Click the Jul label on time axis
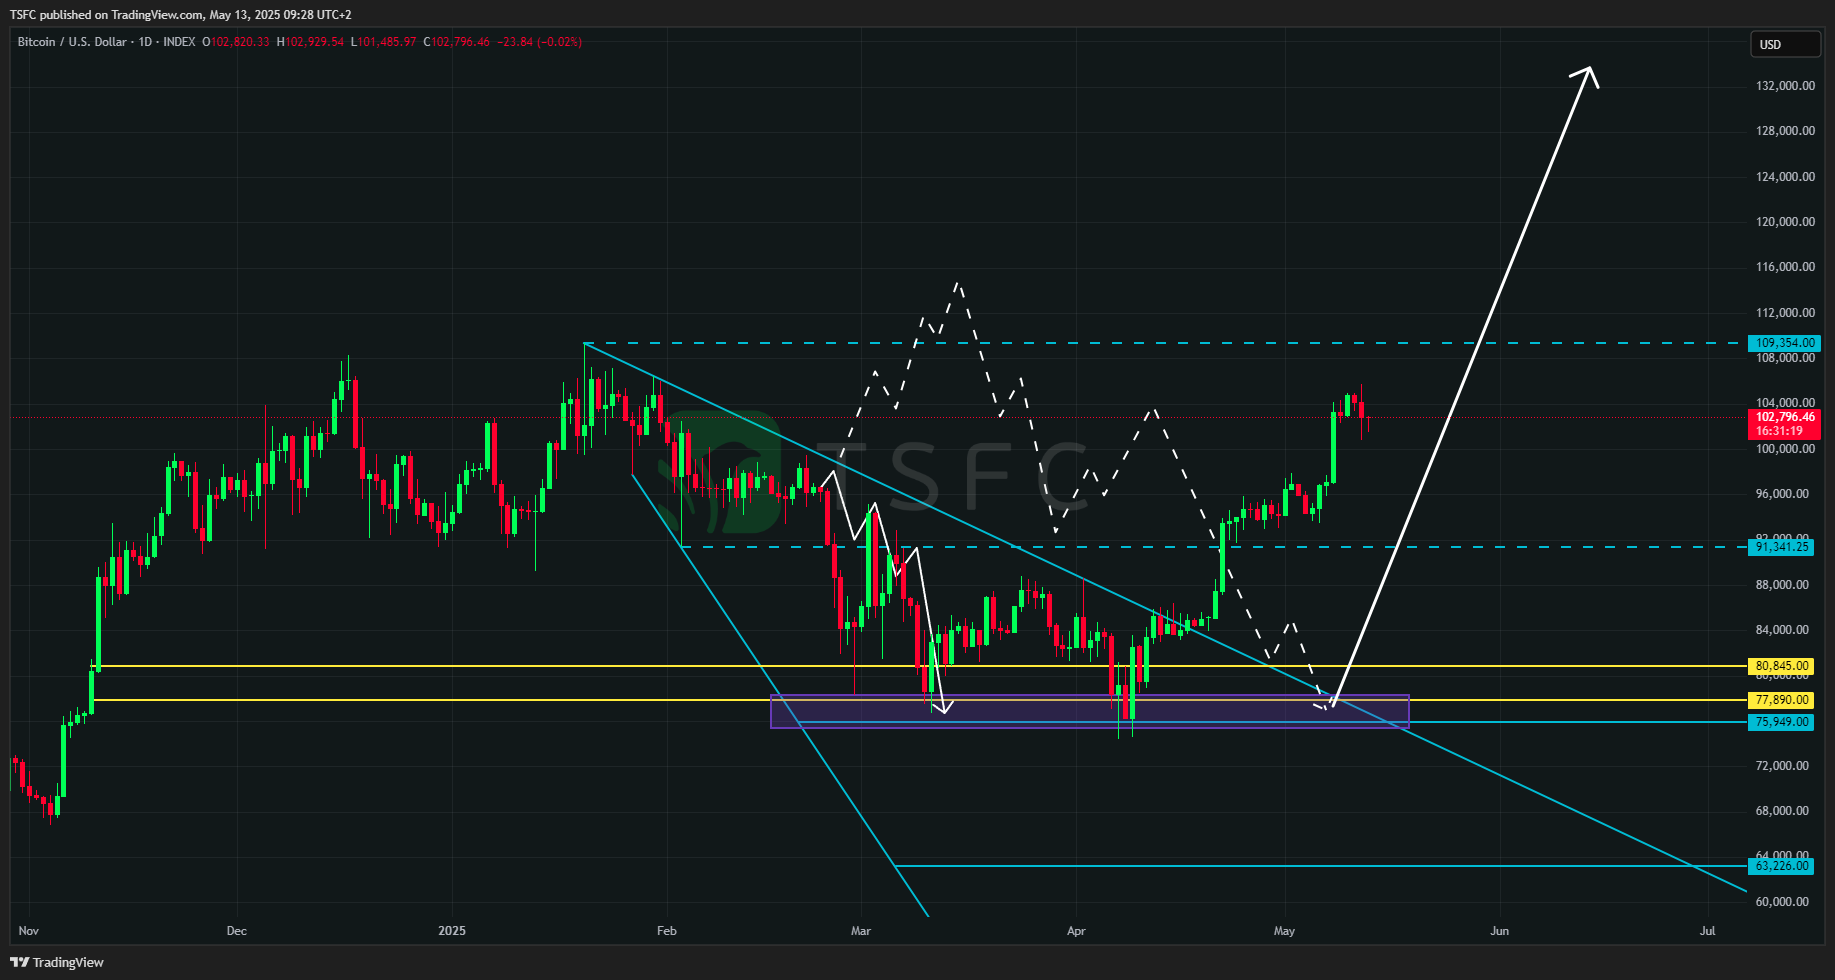This screenshot has height=980, width=1835. (x=1707, y=931)
